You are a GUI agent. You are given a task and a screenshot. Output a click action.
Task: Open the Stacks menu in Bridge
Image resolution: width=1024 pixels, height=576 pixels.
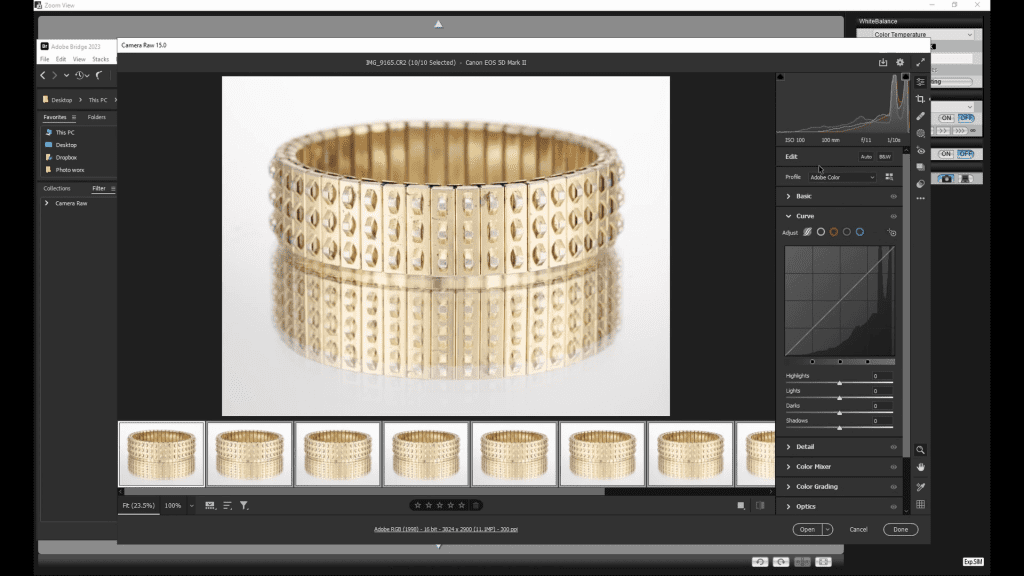tap(101, 59)
